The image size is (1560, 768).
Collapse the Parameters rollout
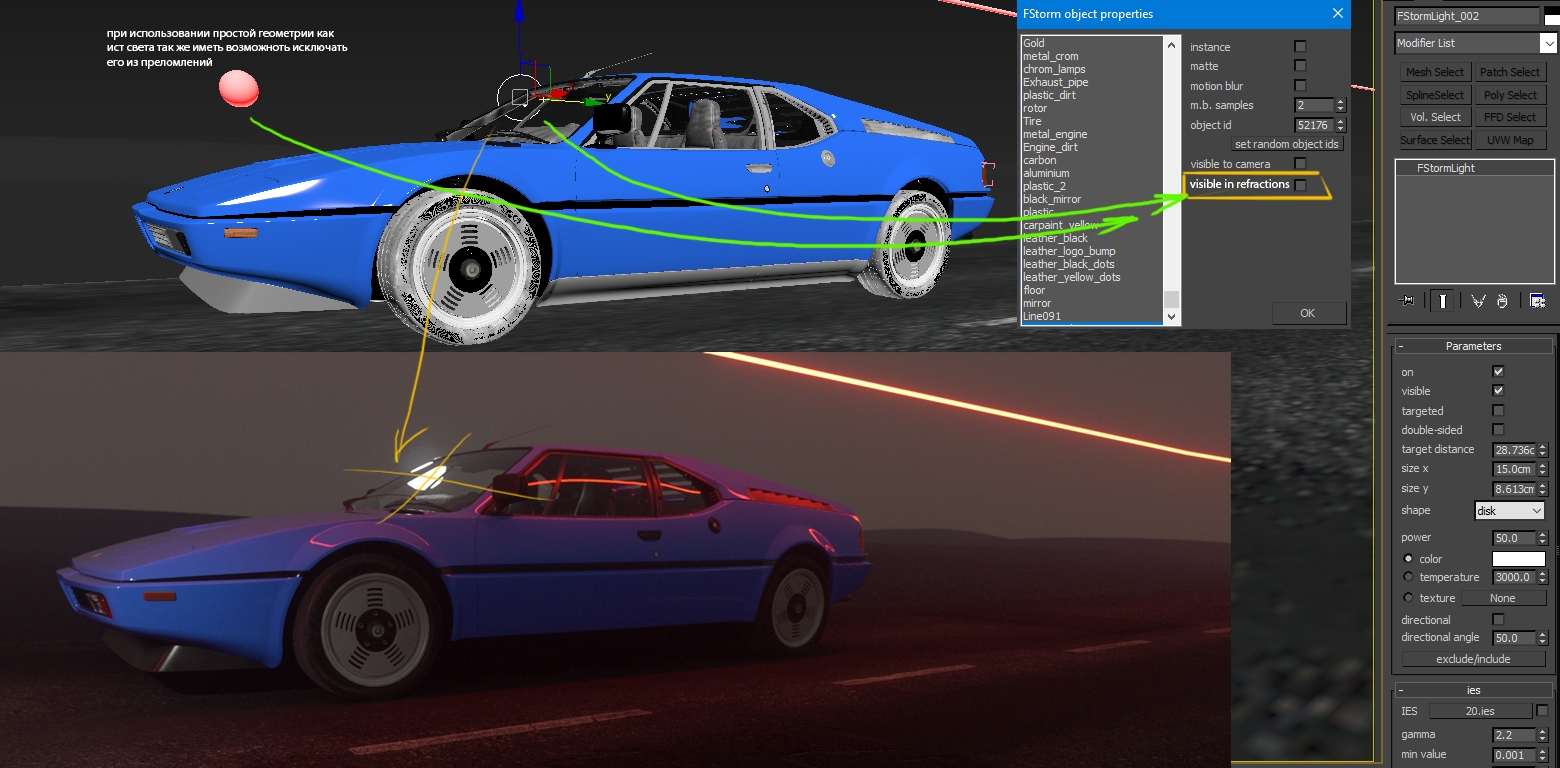coord(1402,346)
